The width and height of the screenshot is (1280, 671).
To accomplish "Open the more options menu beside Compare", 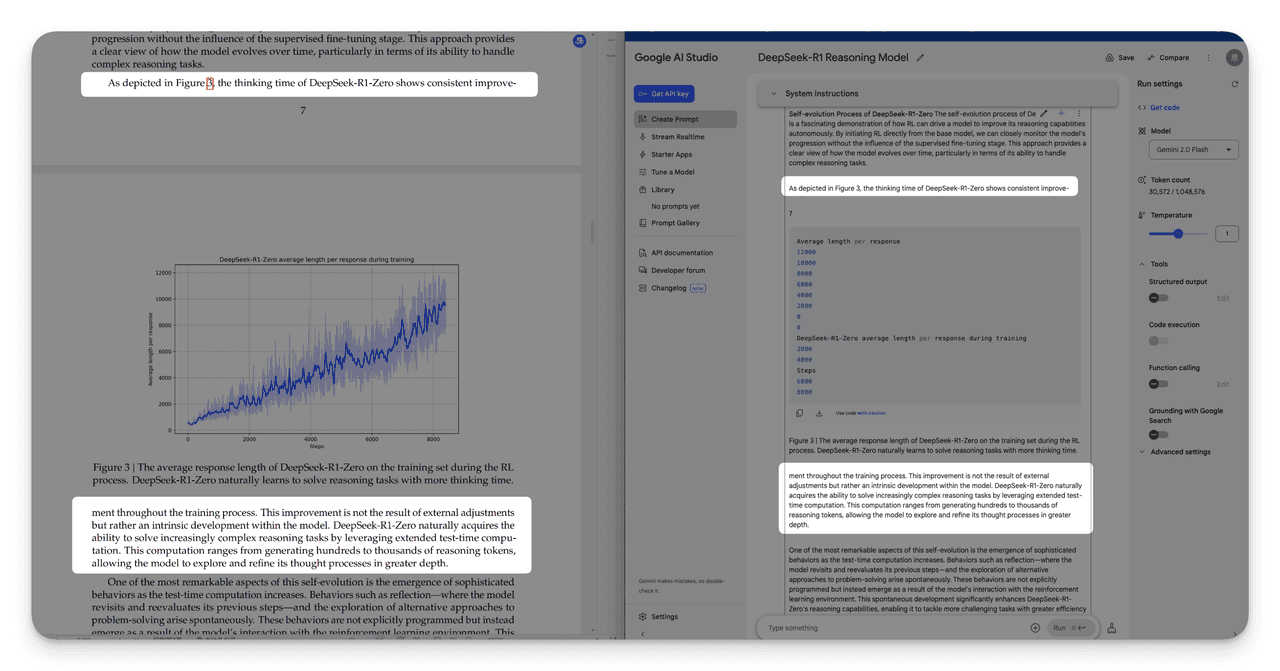I will pos(1208,58).
